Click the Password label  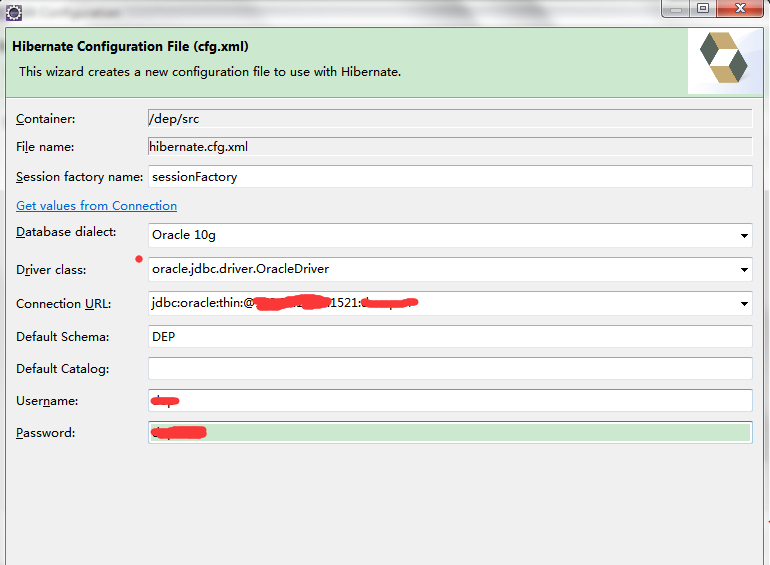point(46,433)
